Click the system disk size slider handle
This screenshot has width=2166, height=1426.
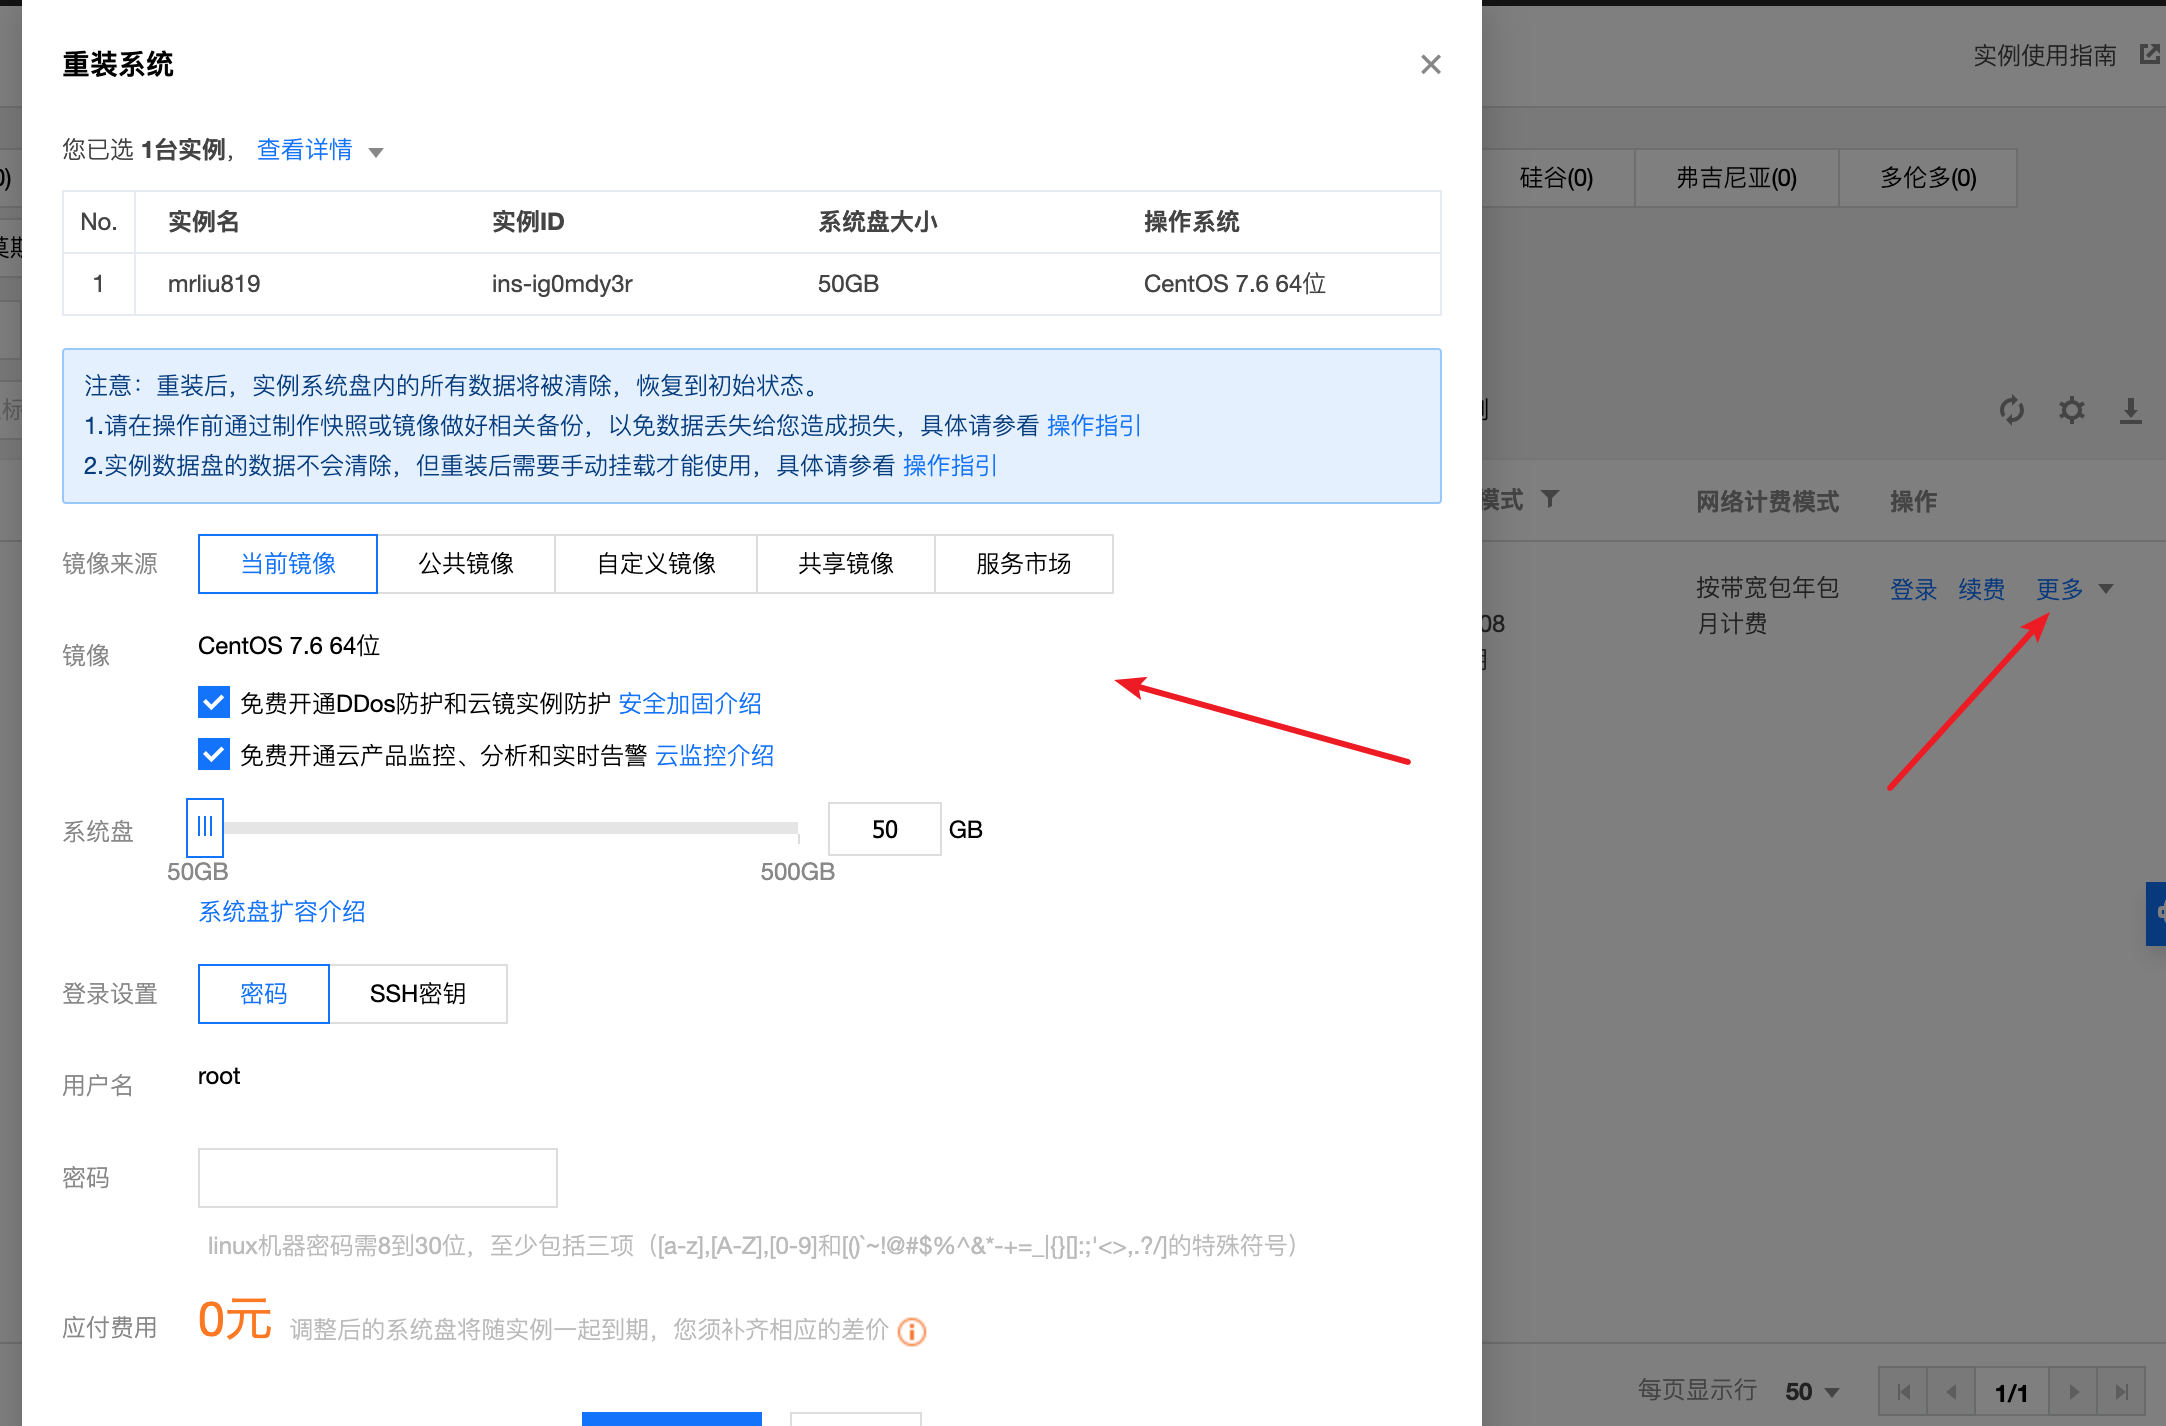point(205,827)
